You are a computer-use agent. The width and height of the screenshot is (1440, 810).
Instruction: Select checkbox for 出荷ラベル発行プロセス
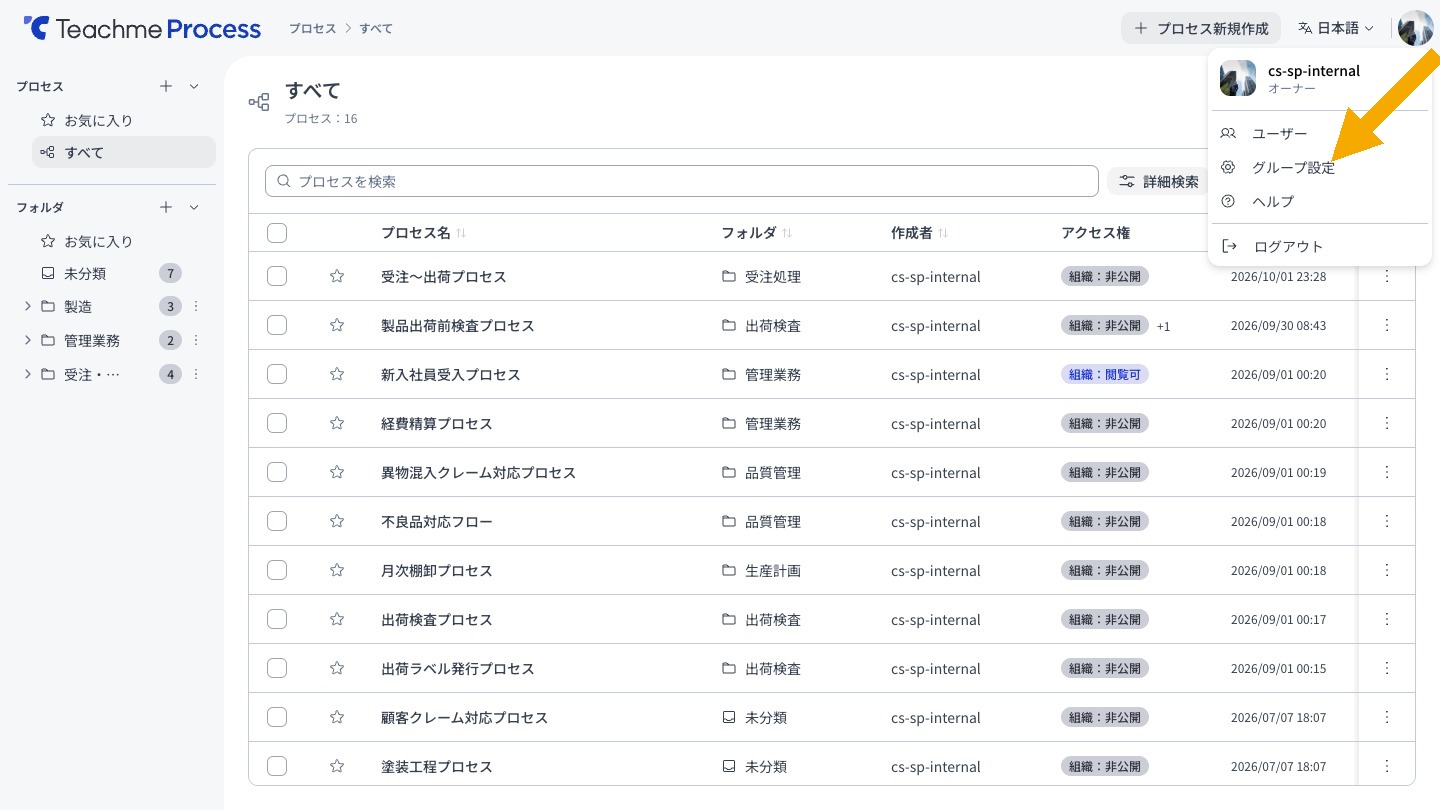pyautogui.click(x=277, y=668)
